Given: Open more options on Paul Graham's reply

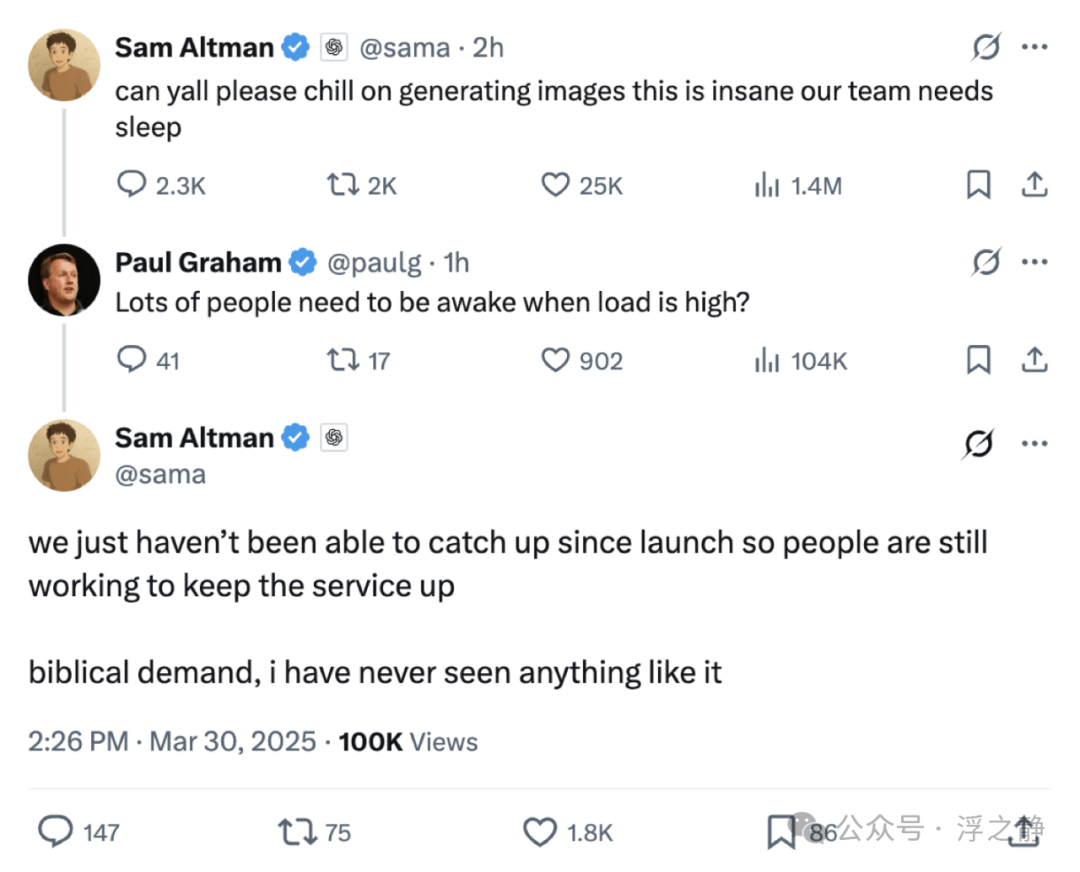Looking at the screenshot, I should tap(1035, 262).
